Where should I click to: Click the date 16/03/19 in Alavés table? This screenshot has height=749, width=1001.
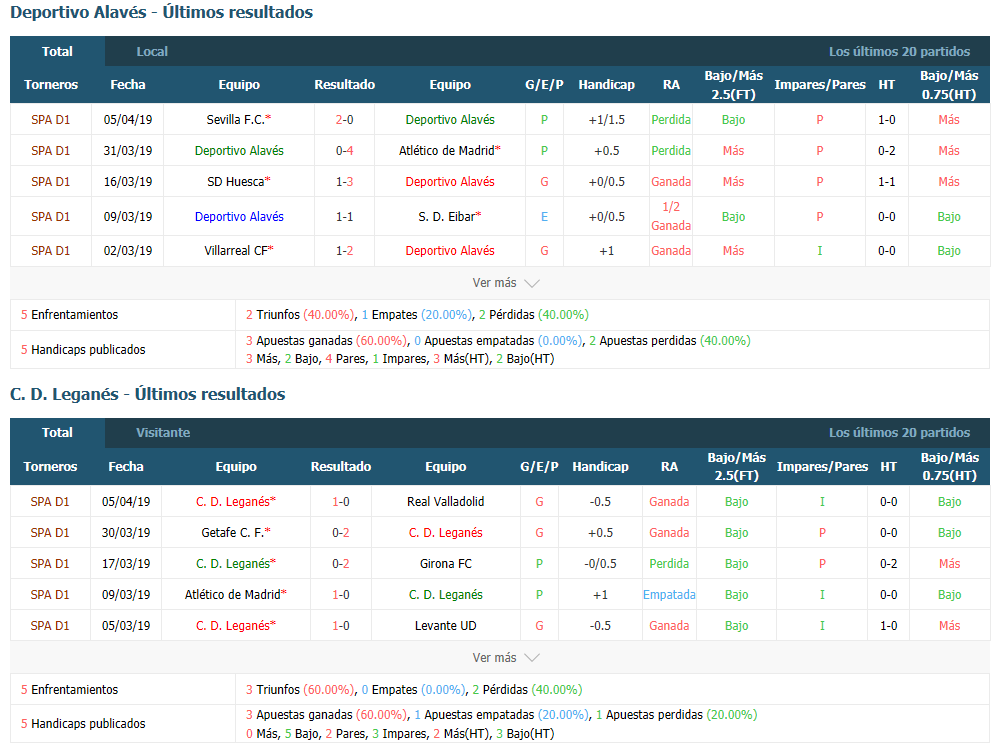click(x=128, y=181)
